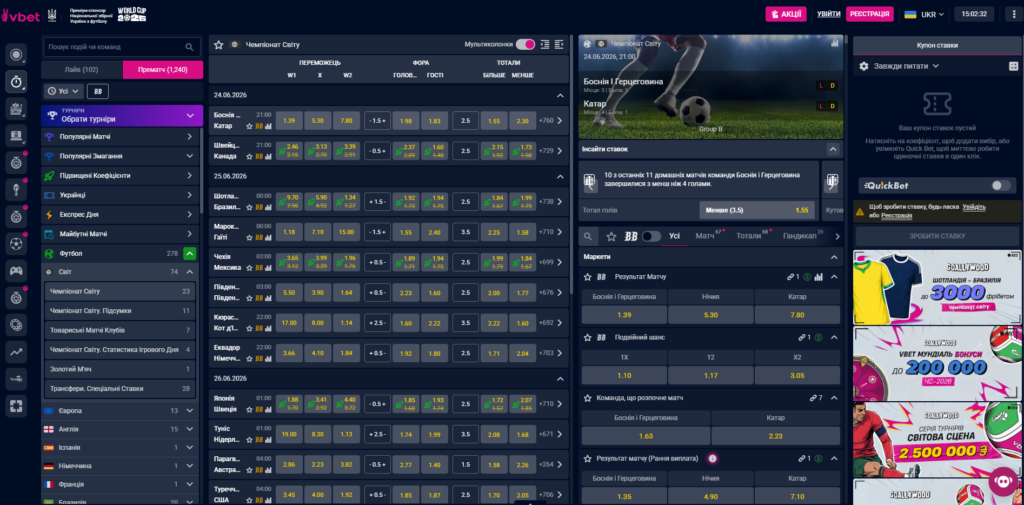Click the fullscreen frame icon in left rail
1024x505 pixels.
16,406
